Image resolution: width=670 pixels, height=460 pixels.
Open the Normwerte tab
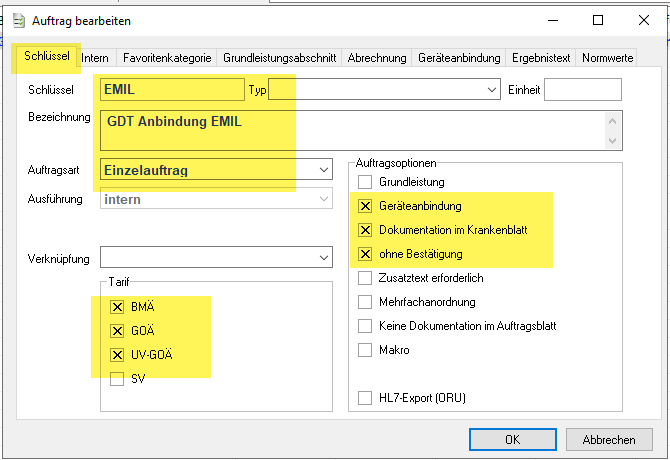click(606, 58)
